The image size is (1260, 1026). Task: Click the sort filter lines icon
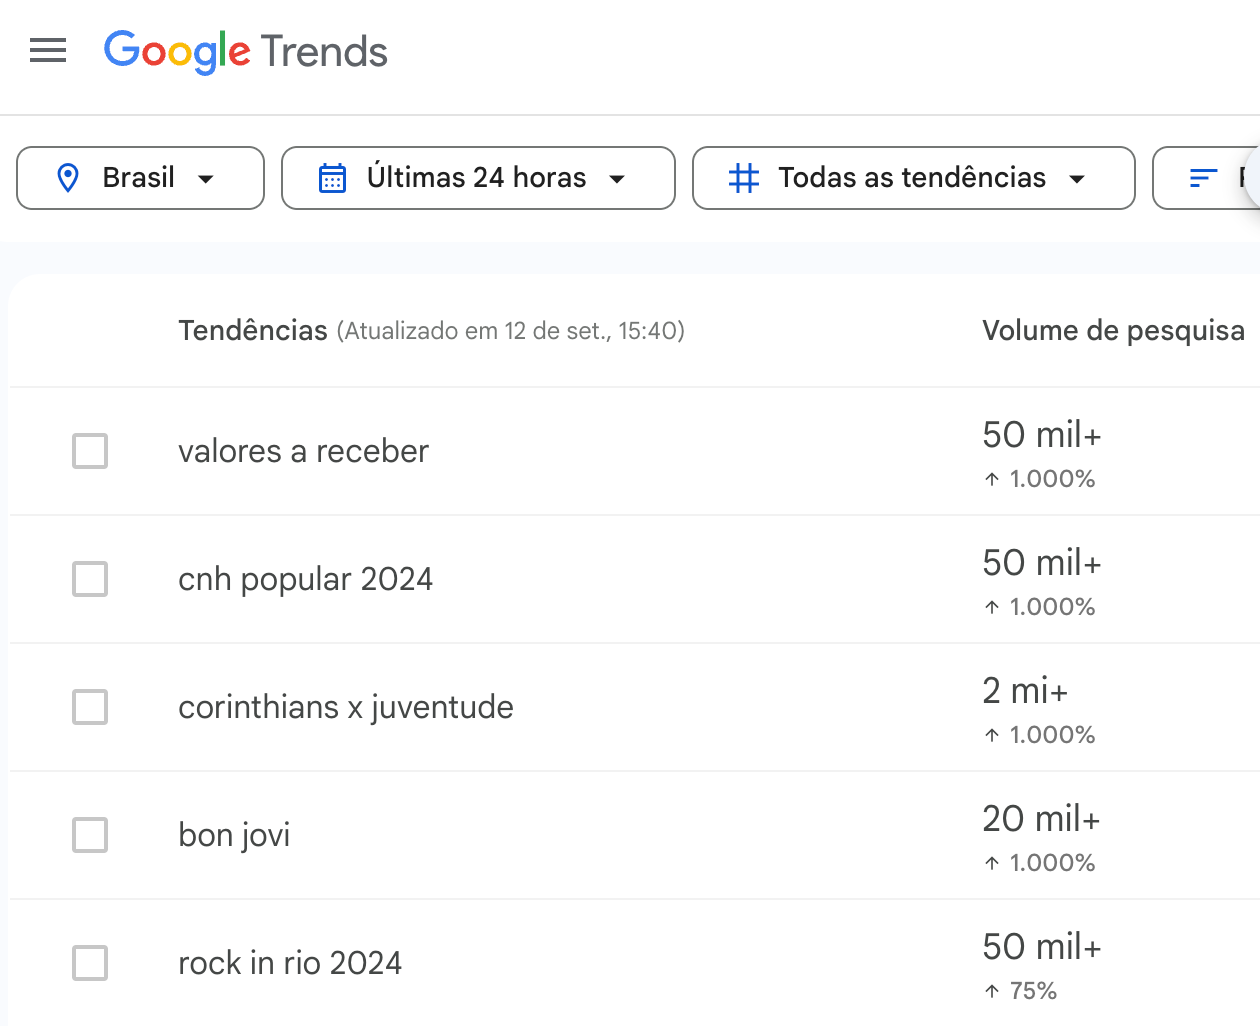tap(1203, 178)
